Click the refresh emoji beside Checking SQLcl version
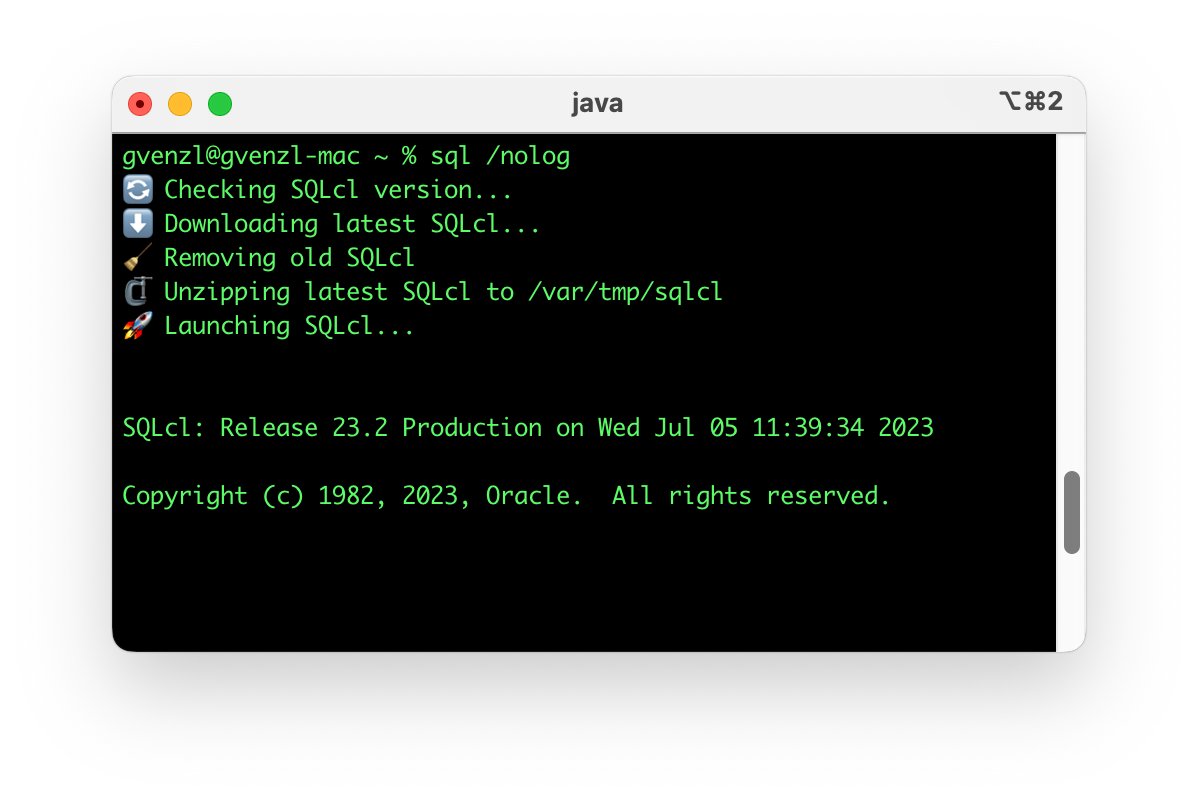Image resolution: width=1198 pixels, height=800 pixels. [x=138, y=189]
